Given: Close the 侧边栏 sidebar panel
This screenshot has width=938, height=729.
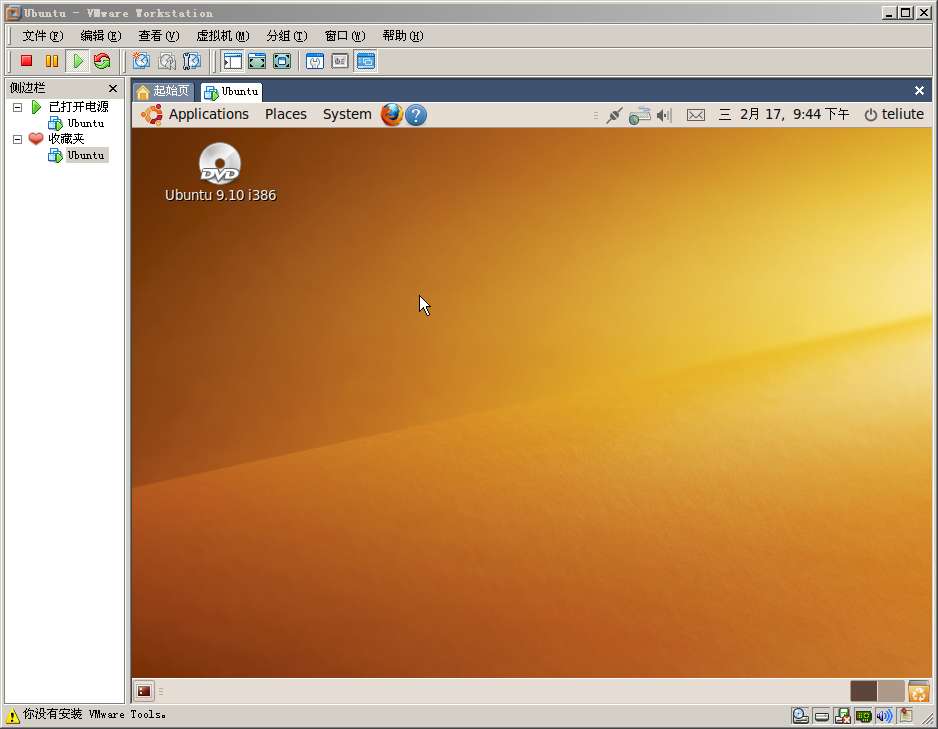Looking at the screenshot, I should coord(113,89).
